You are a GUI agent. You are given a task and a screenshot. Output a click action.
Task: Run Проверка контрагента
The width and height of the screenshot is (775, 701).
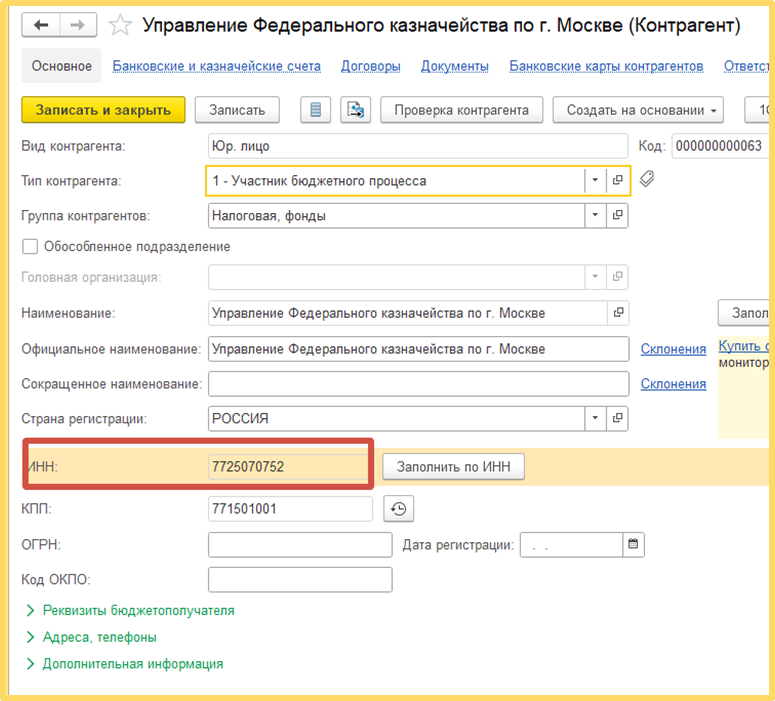(x=462, y=110)
